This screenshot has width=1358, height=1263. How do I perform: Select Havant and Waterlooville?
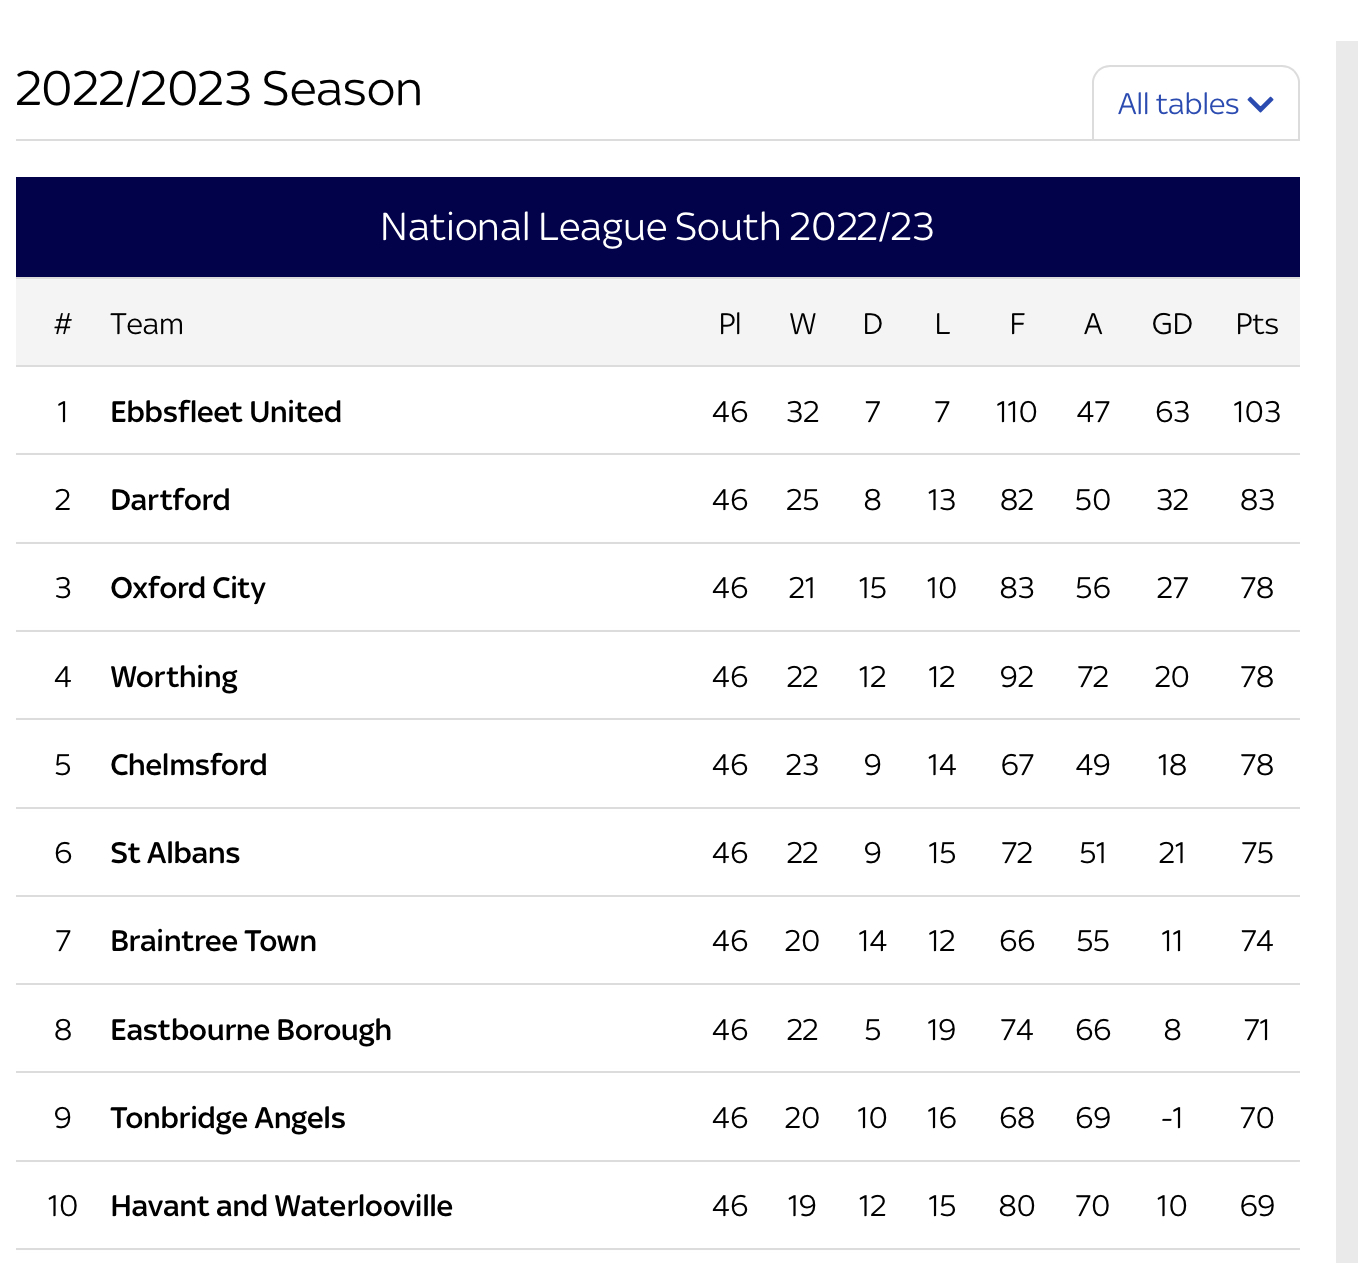coord(281,1205)
